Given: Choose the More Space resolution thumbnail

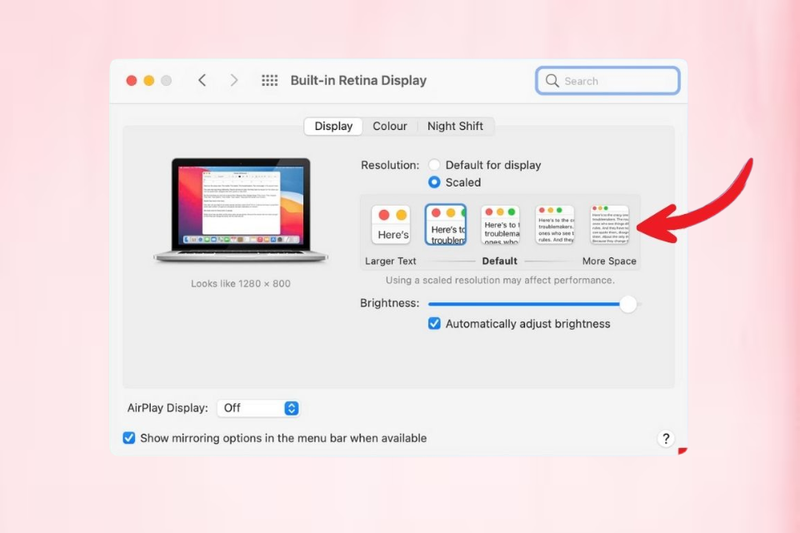Looking at the screenshot, I should (x=609, y=224).
